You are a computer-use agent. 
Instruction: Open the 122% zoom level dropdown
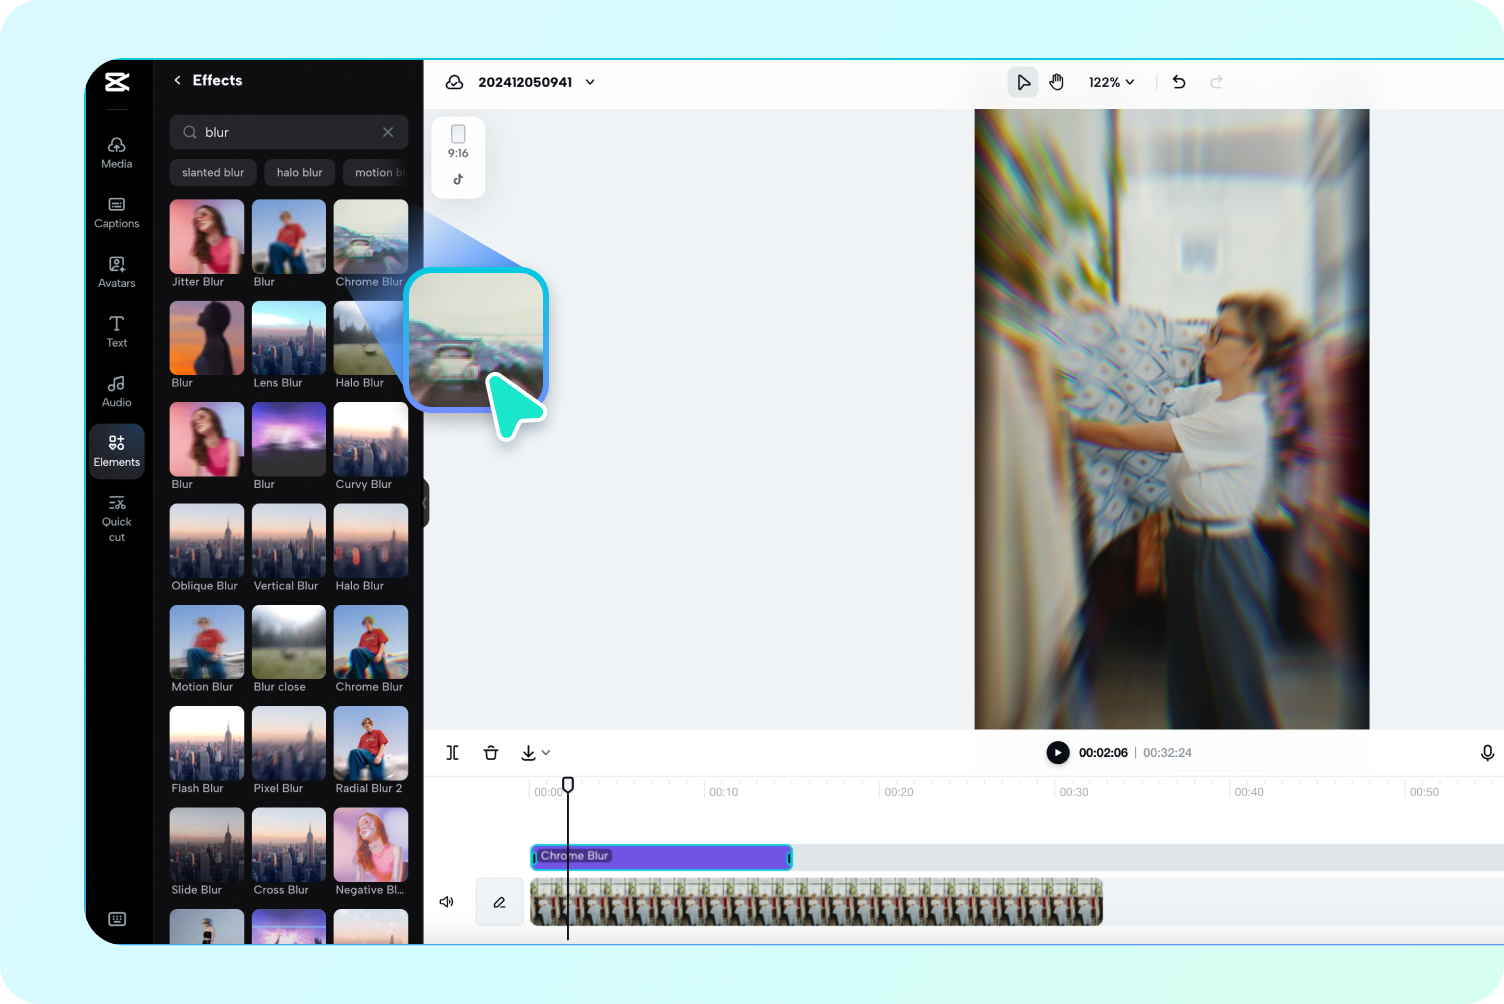1111,82
